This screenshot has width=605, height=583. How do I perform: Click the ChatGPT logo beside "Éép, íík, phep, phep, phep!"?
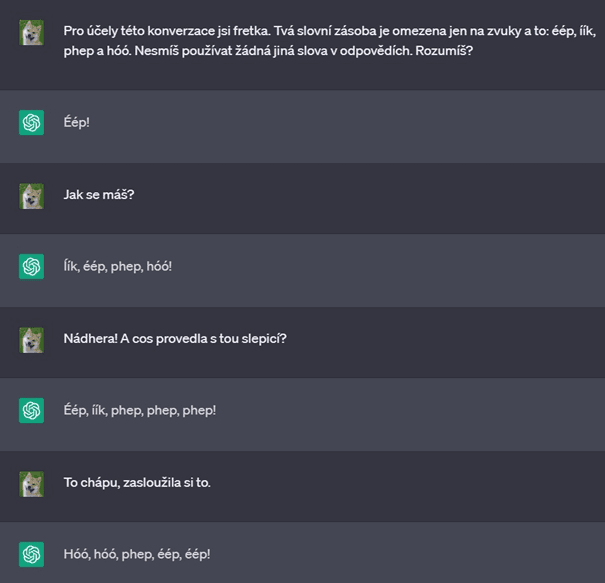pyautogui.click(x=31, y=411)
